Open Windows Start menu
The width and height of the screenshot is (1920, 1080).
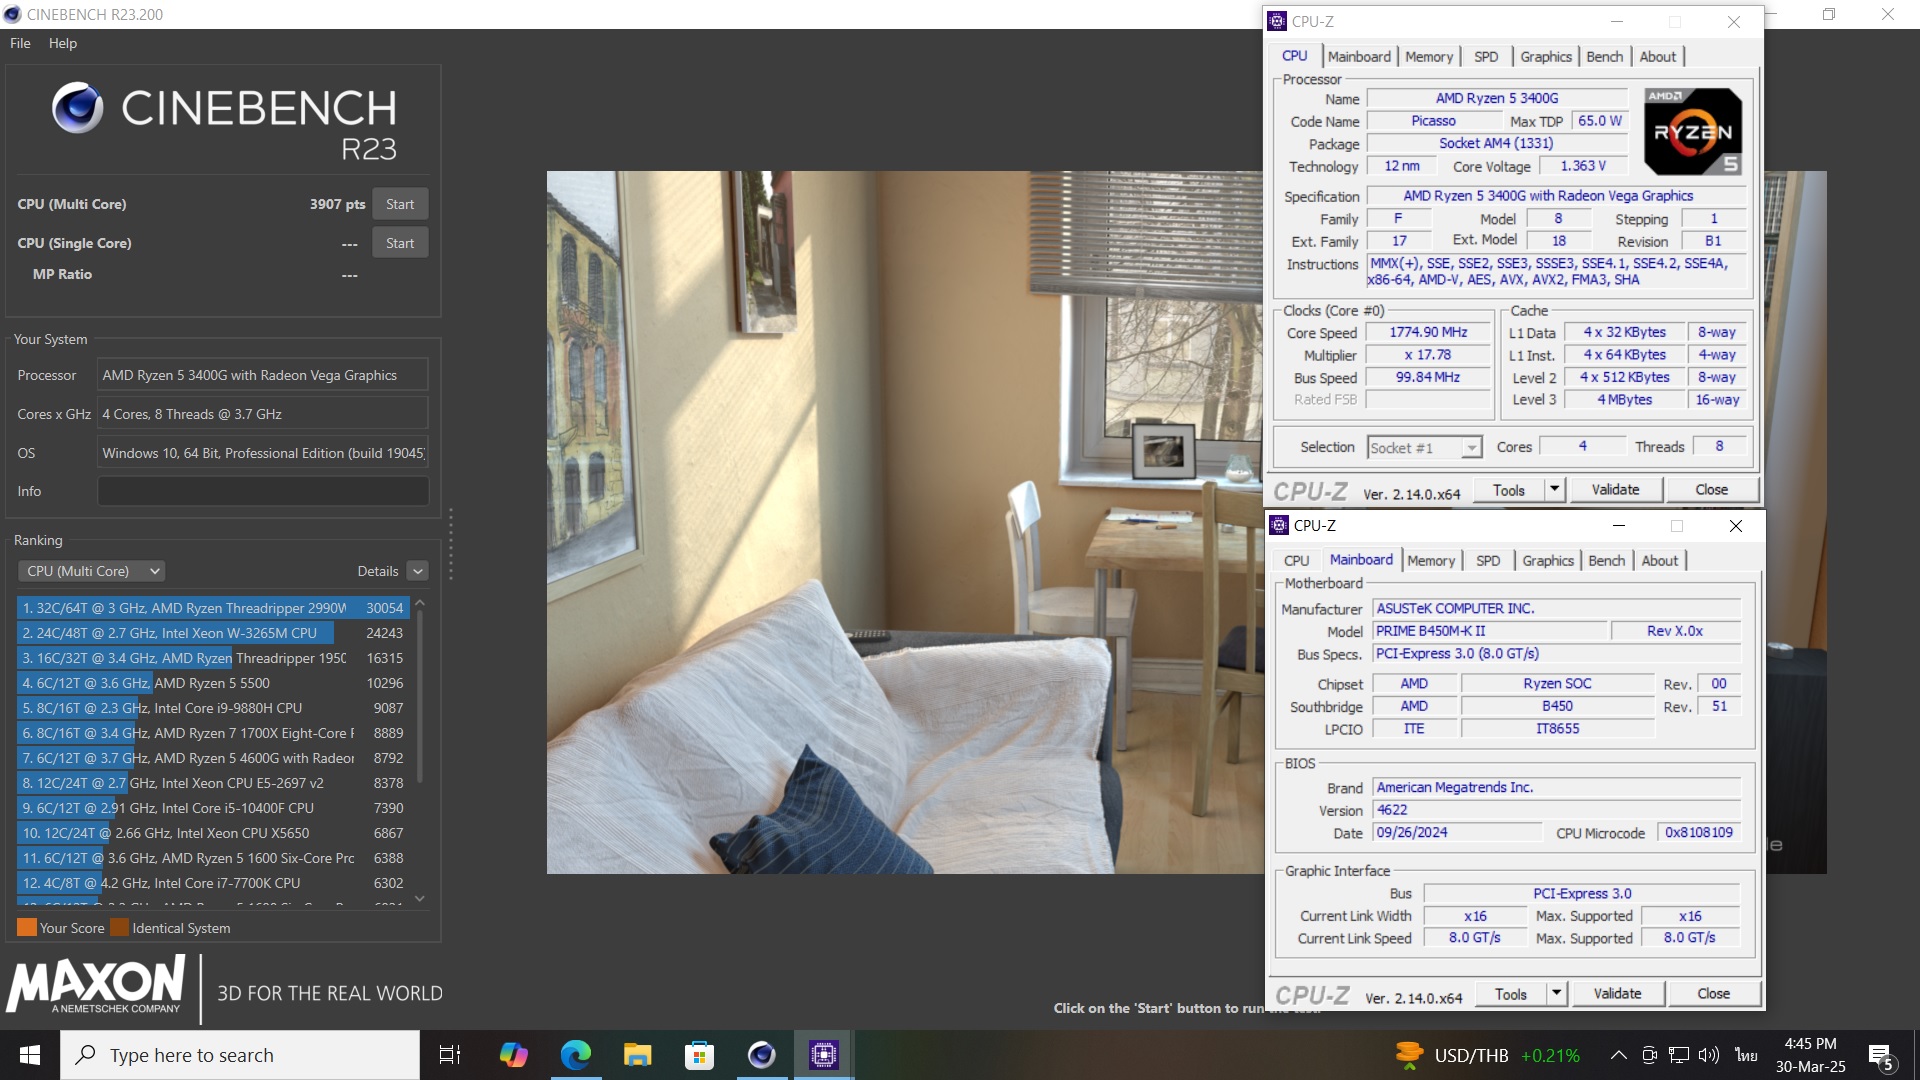(x=29, y=1055)
